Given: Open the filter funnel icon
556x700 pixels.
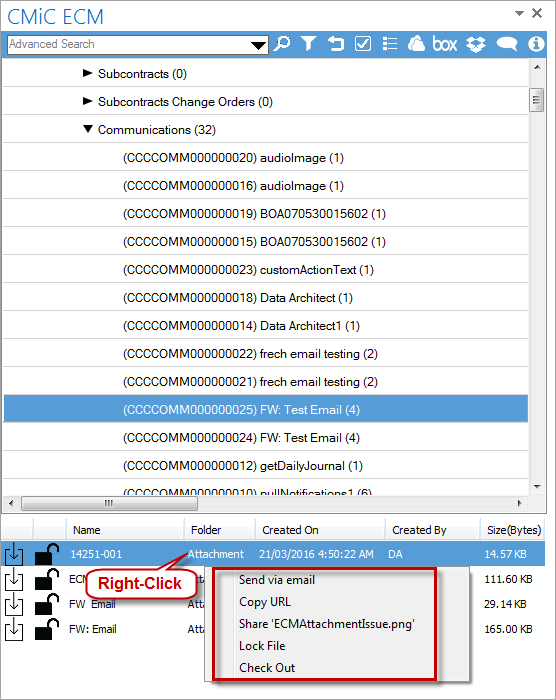Looking at the screenshot, I should [x=309, y=44].
